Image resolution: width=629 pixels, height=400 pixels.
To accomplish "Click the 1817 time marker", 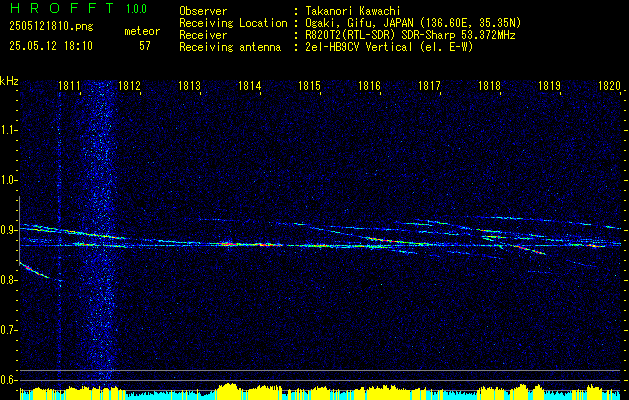I will click(x=430, y=85).
